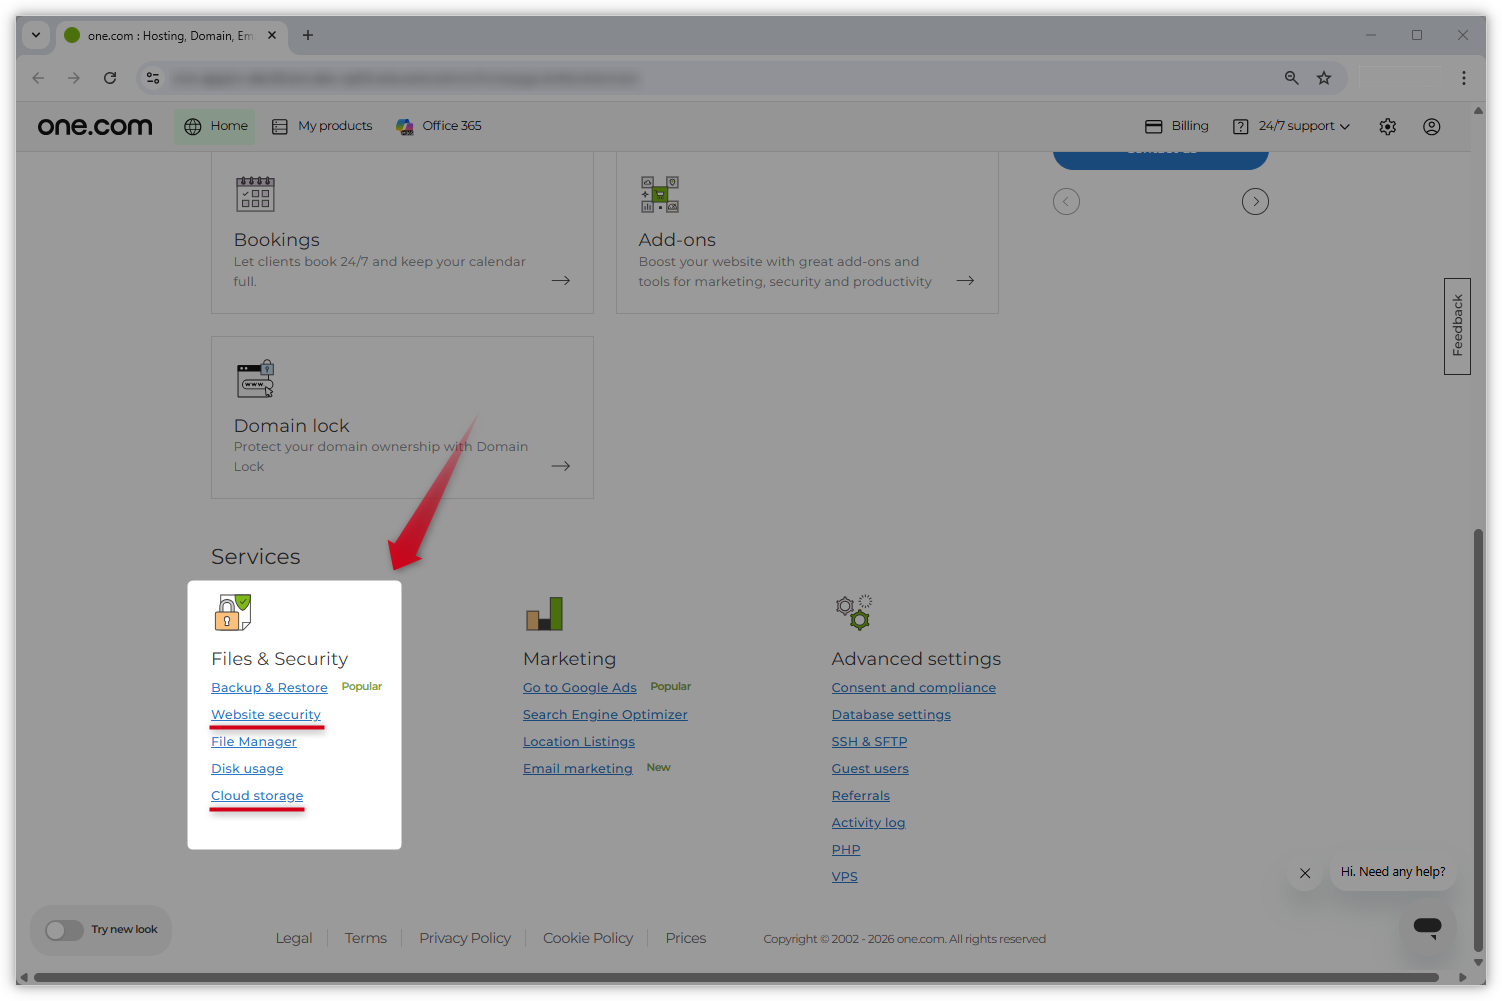Click the user profile icon

pos(1431,127)
